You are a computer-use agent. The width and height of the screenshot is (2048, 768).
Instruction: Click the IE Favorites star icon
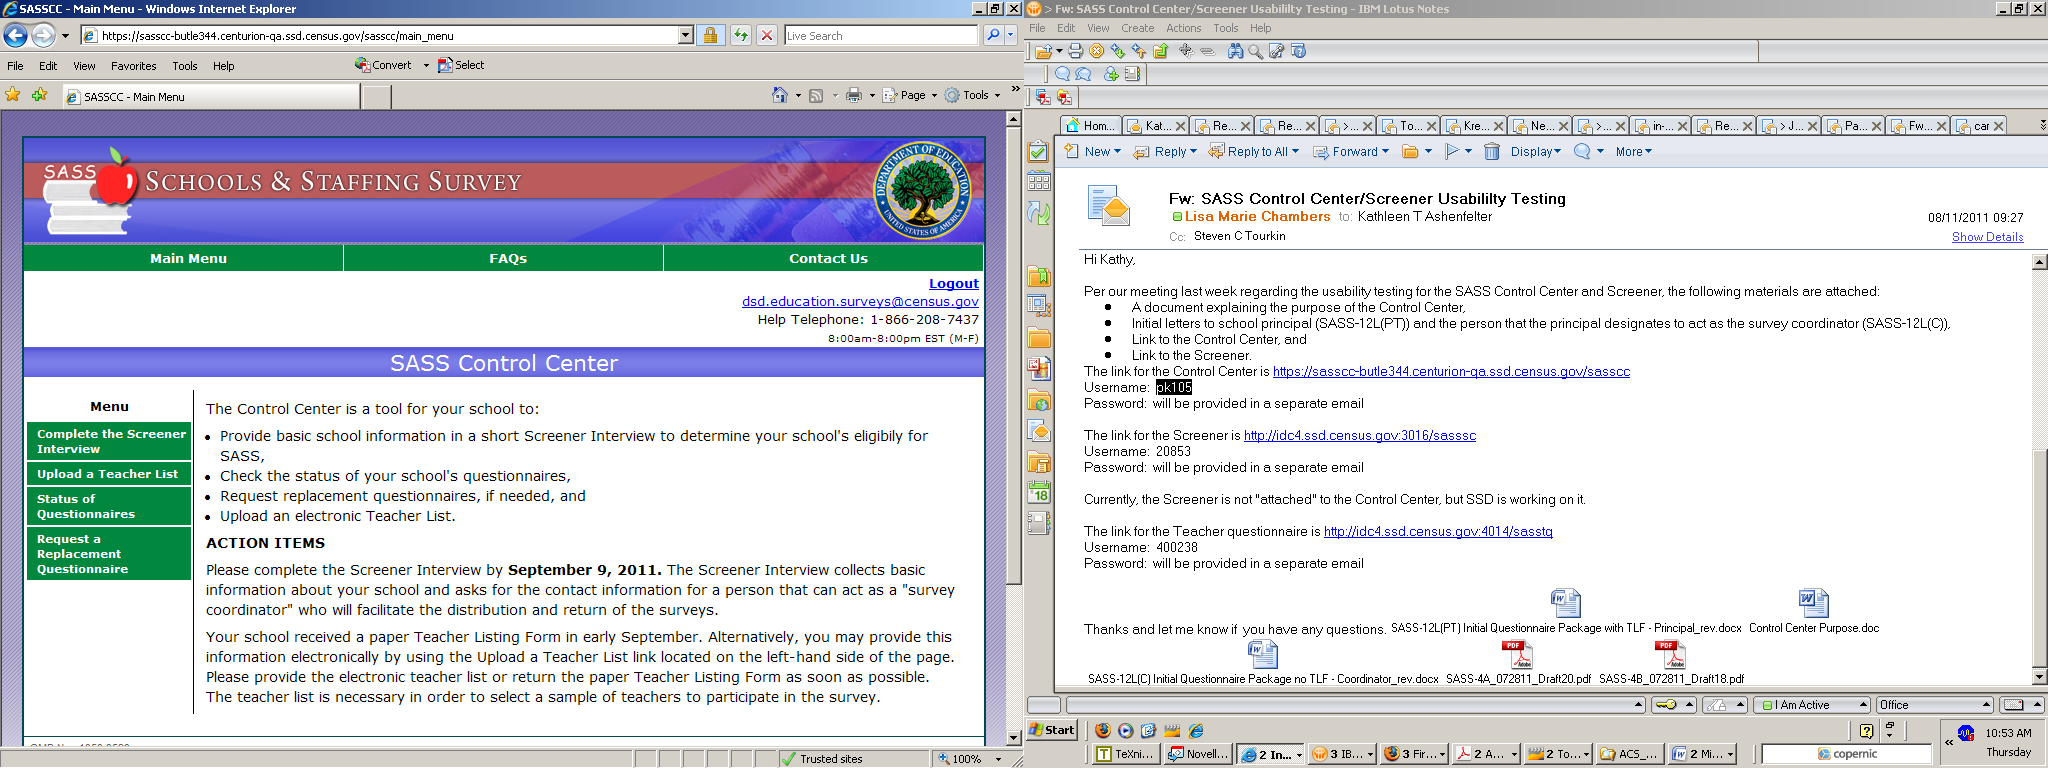(13, 95)
